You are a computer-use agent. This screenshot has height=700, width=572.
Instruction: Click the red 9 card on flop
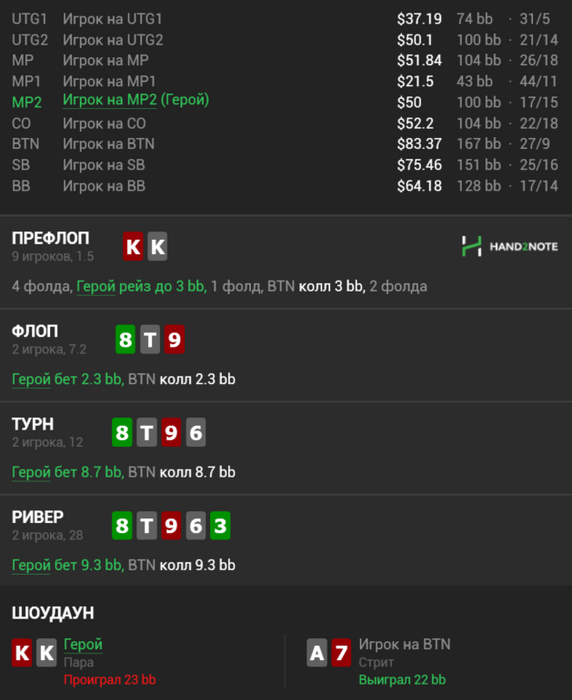175,339
